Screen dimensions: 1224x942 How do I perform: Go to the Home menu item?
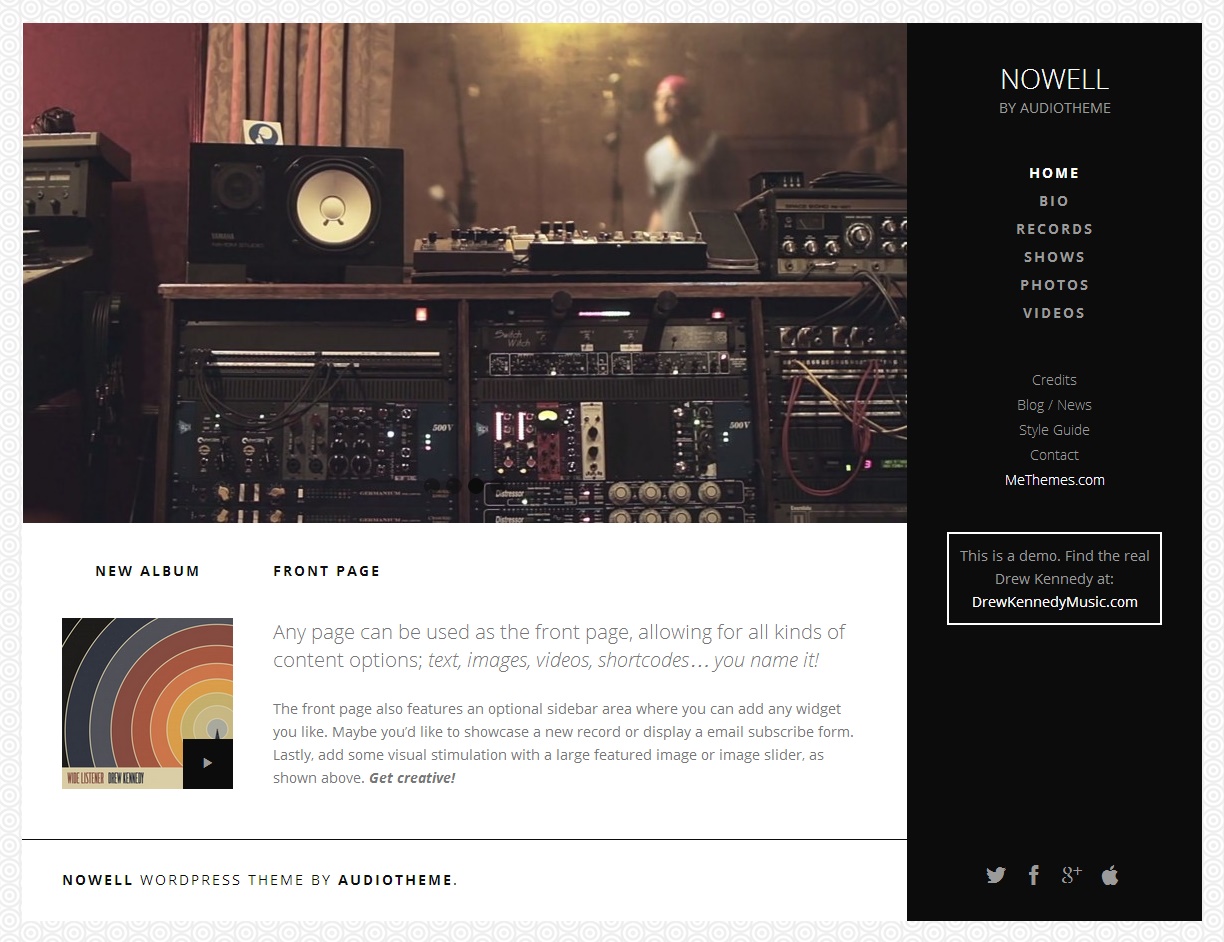coord(1054,173)
